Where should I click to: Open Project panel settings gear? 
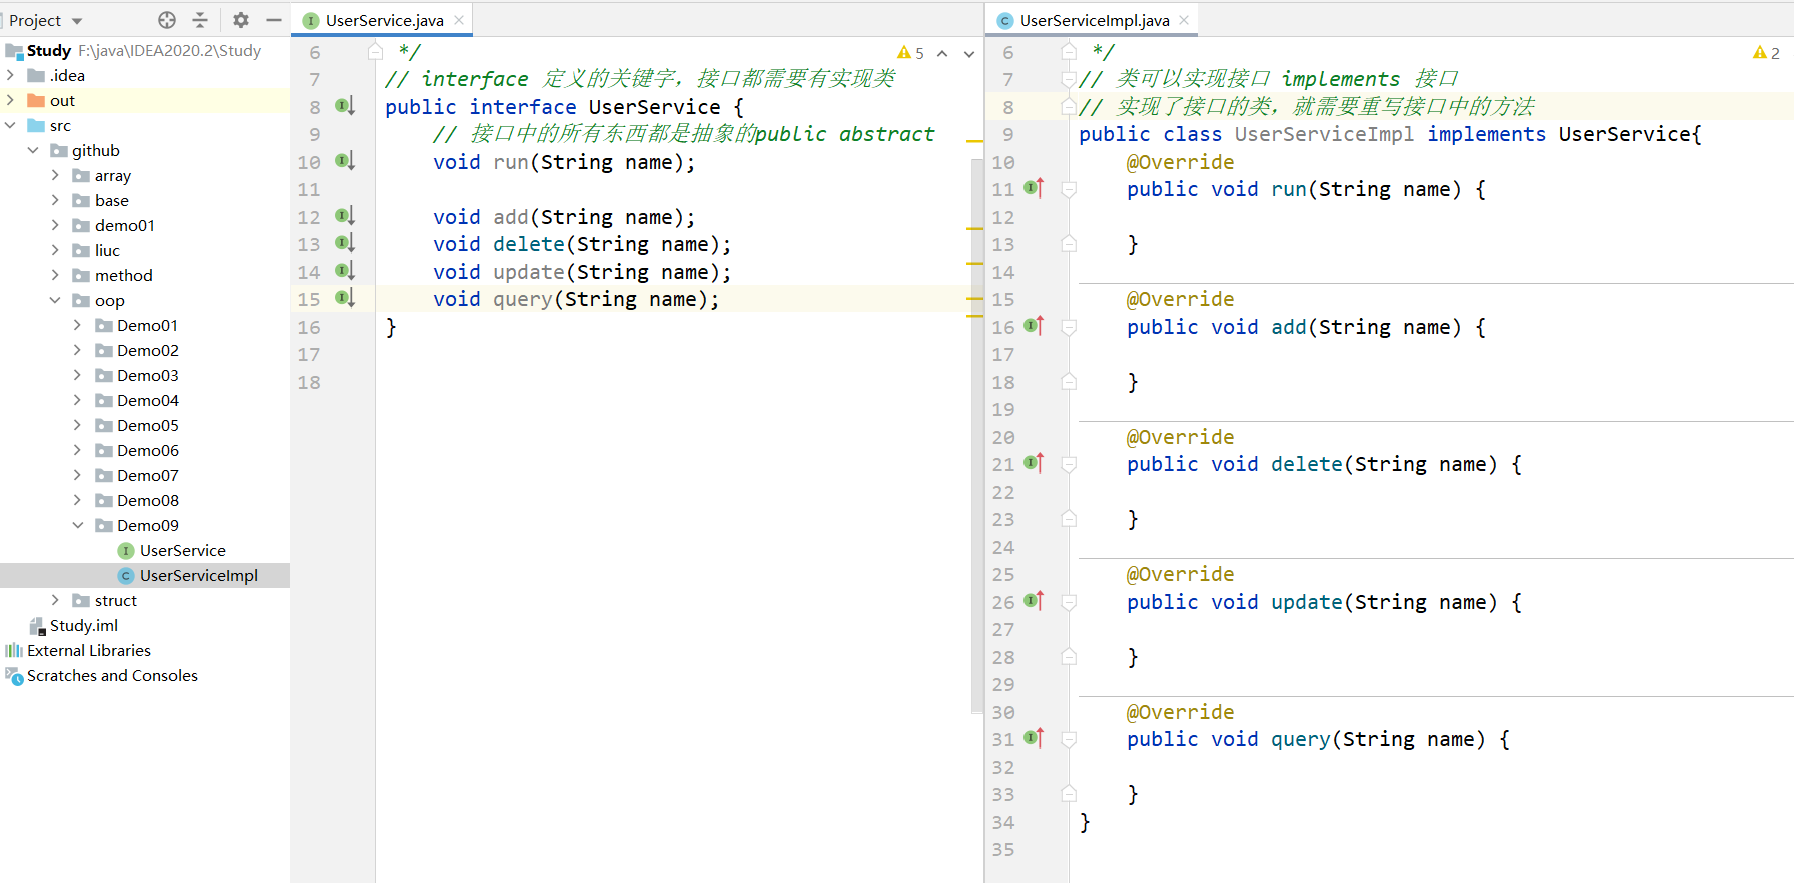pos(241,20)
